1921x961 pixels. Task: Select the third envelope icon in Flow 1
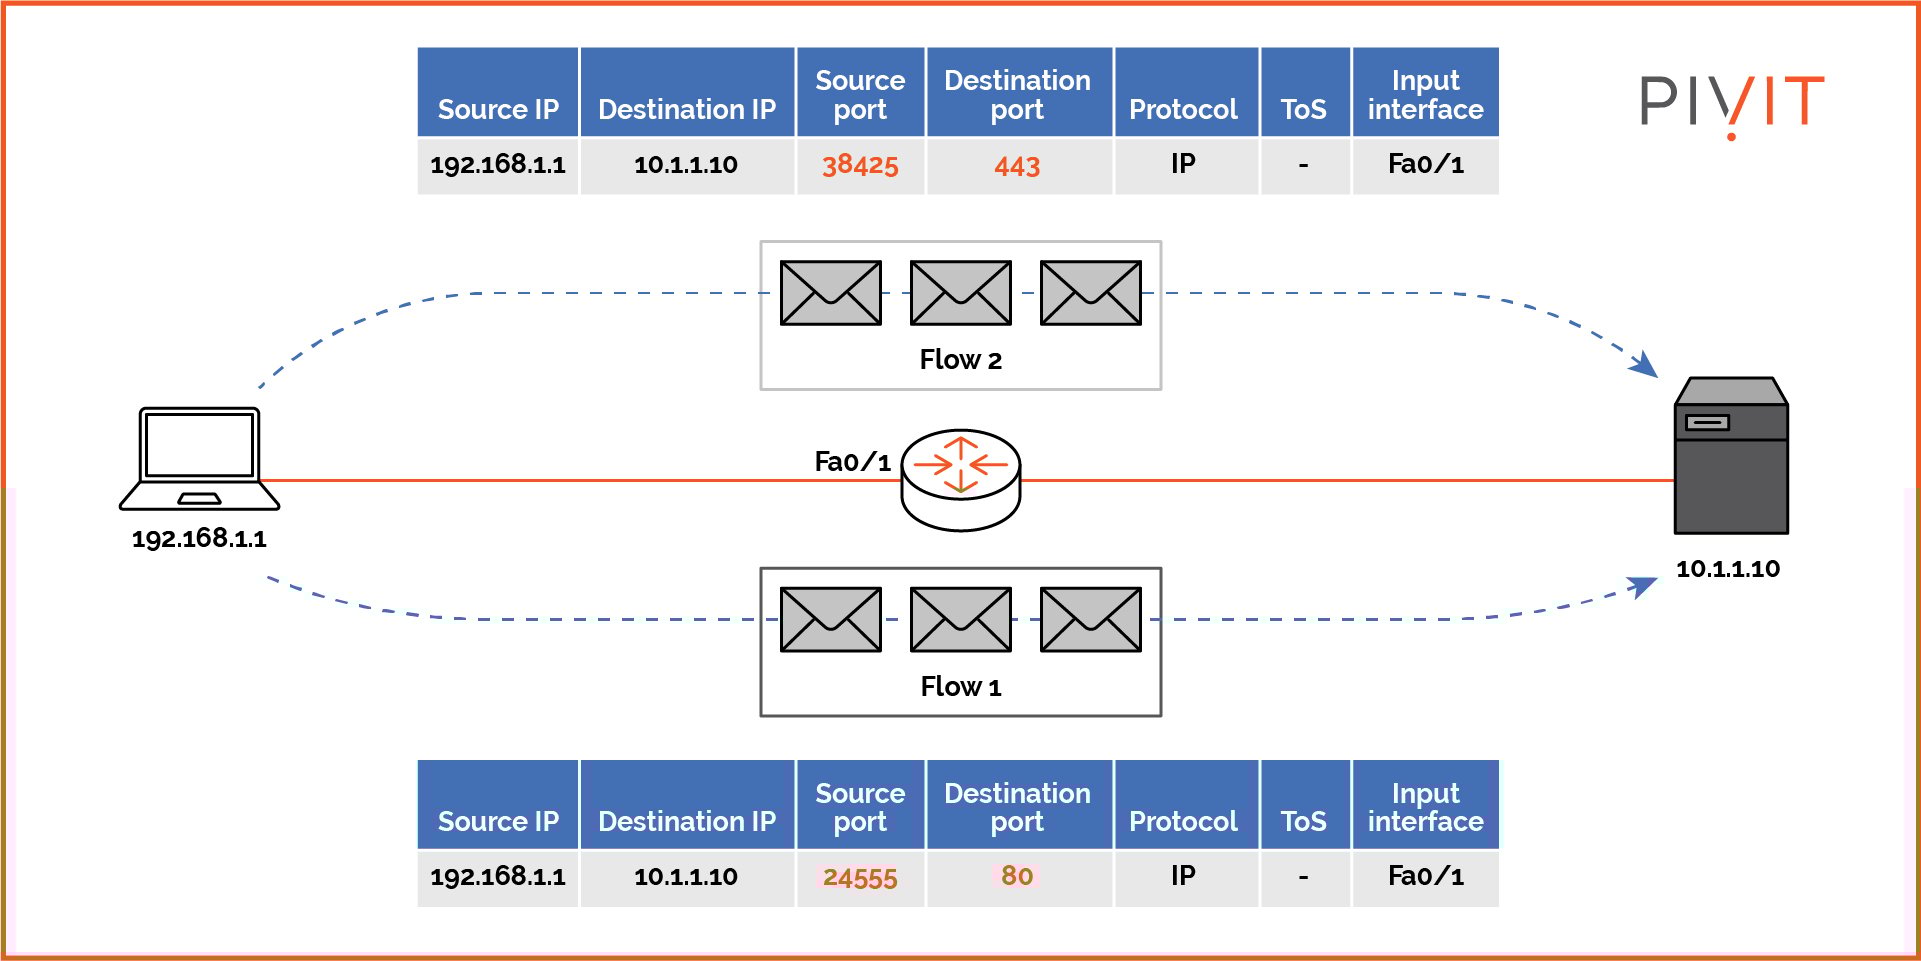tap(1089, 617)
